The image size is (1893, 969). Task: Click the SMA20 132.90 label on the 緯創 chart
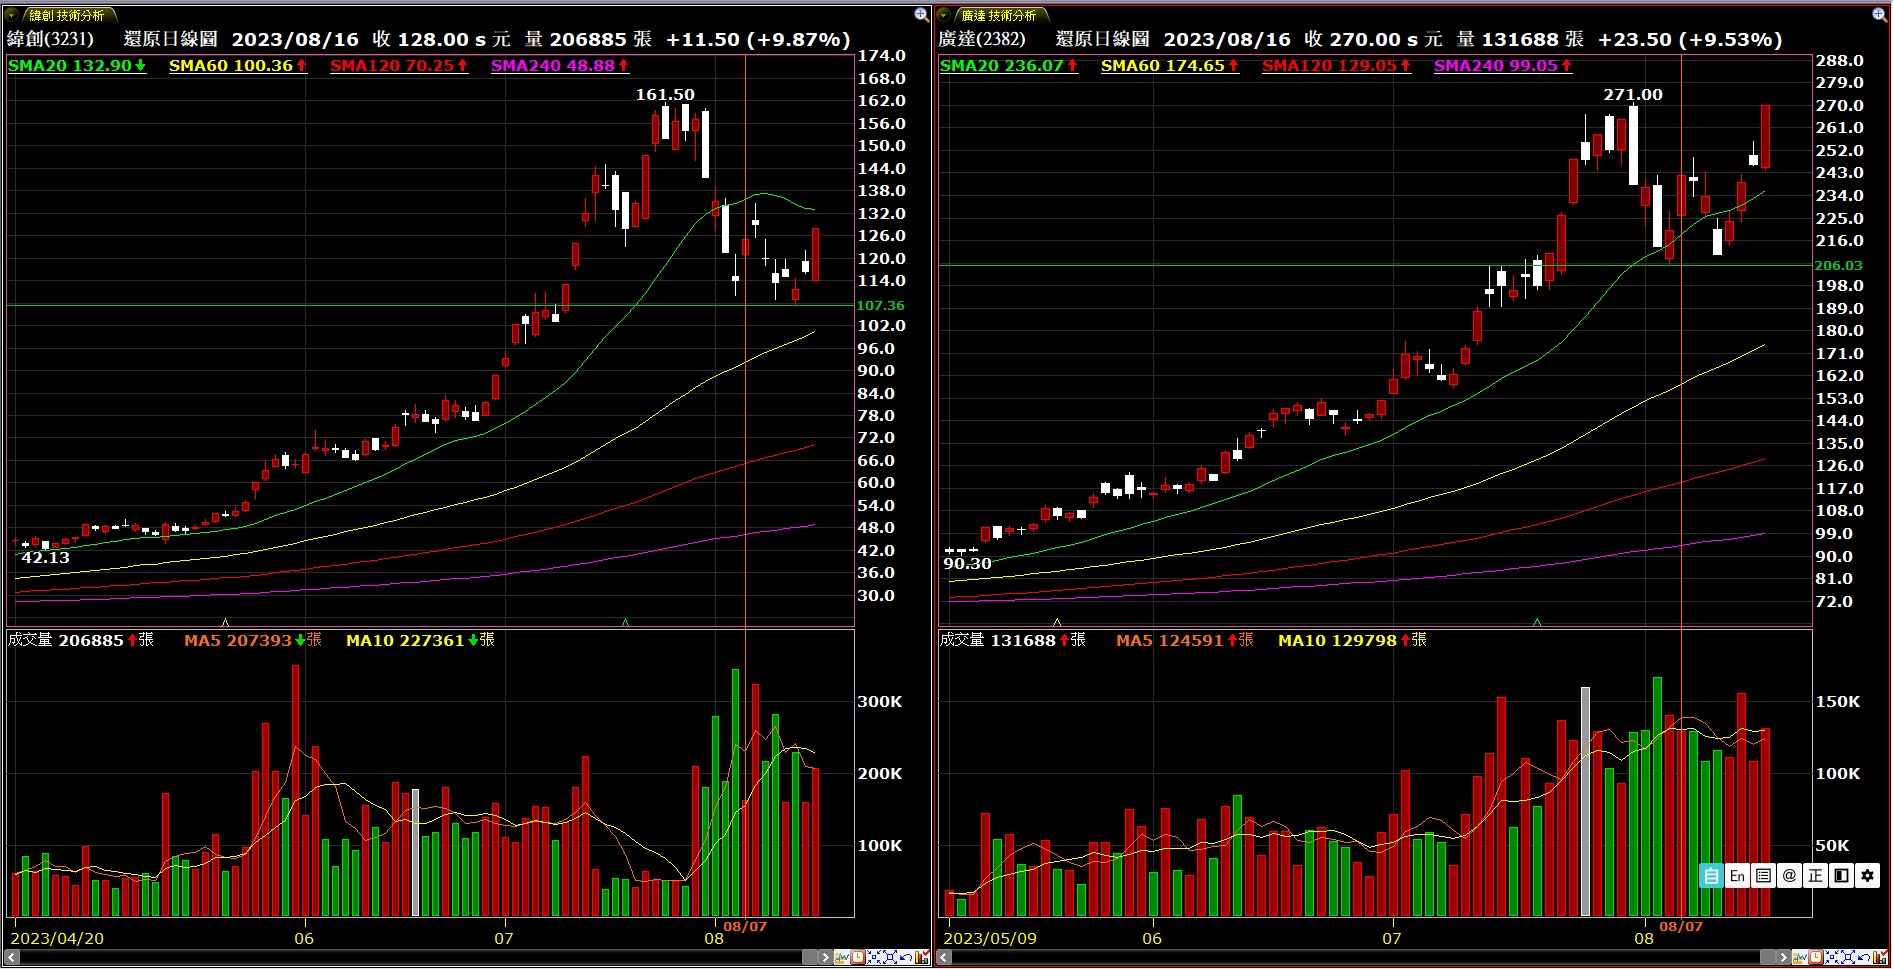[76, 66]
